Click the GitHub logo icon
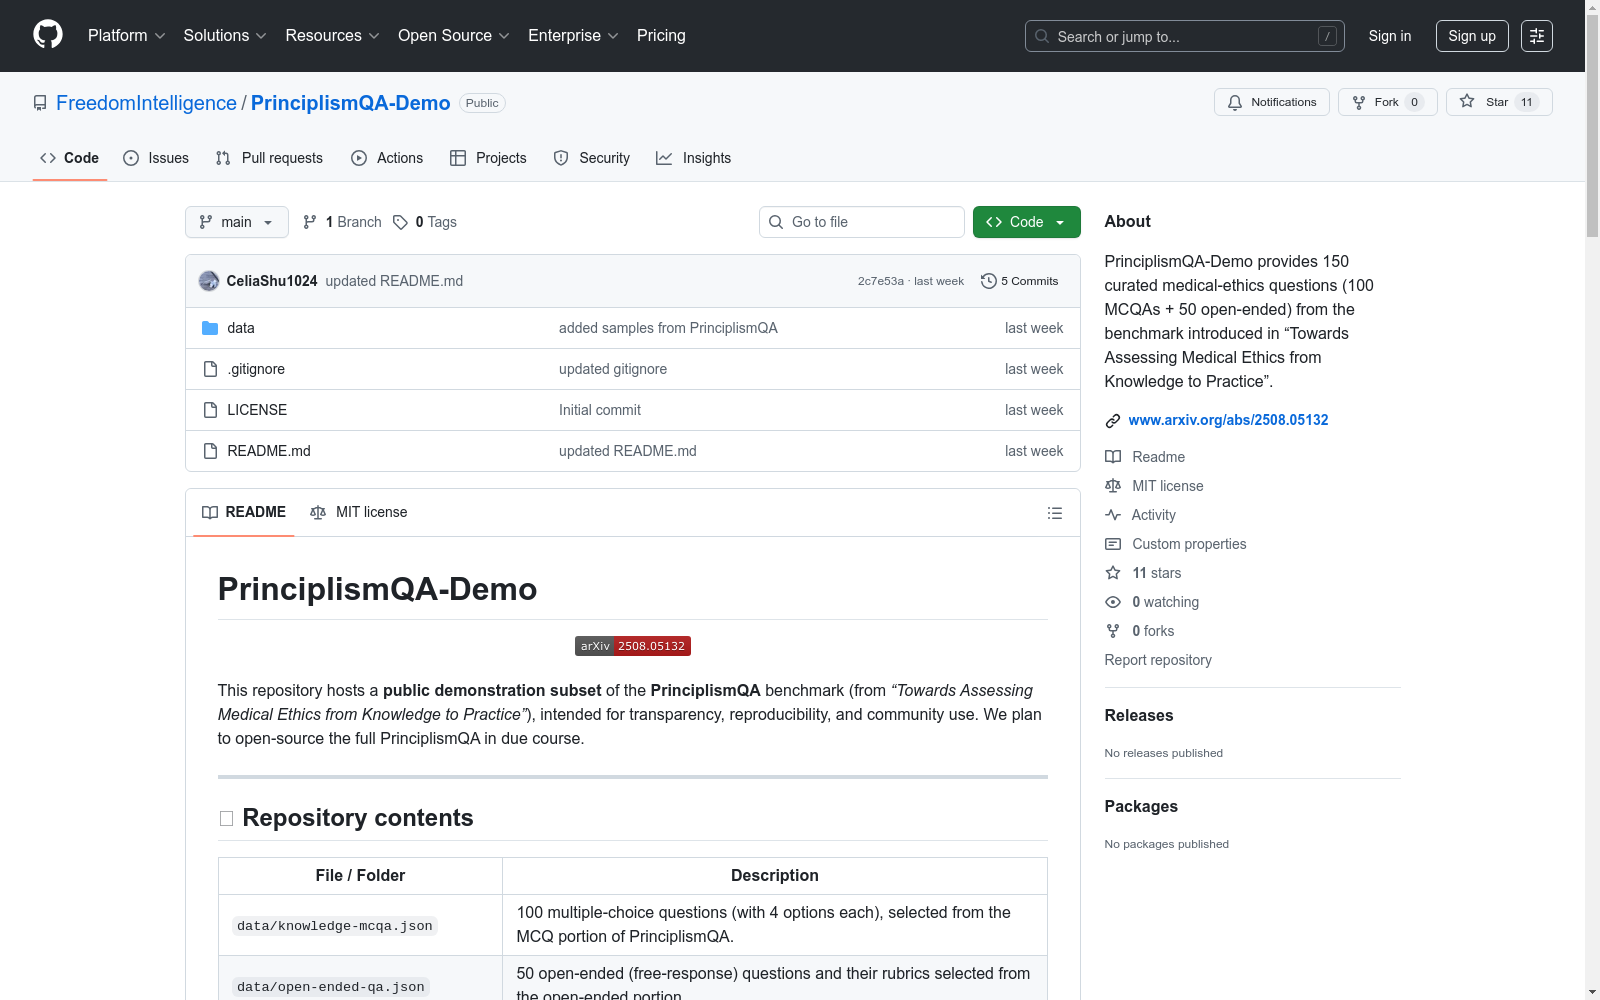Image resolution: width=1600 pixels, height=1000 pixels. pyautogui.click(x=48, y=35)
